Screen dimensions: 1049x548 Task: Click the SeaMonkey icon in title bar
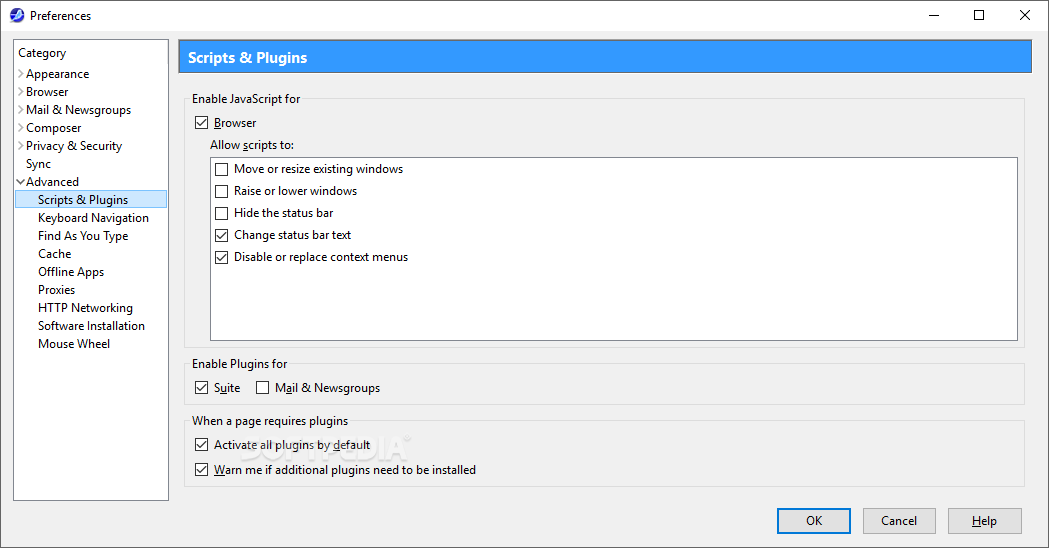17,15
